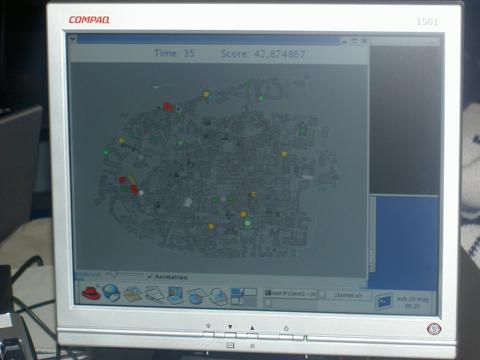Image resolution: width=480 pixels, height=360 pixels.
Task: Launch the printer manager panel icon
Action: point(217,296)
